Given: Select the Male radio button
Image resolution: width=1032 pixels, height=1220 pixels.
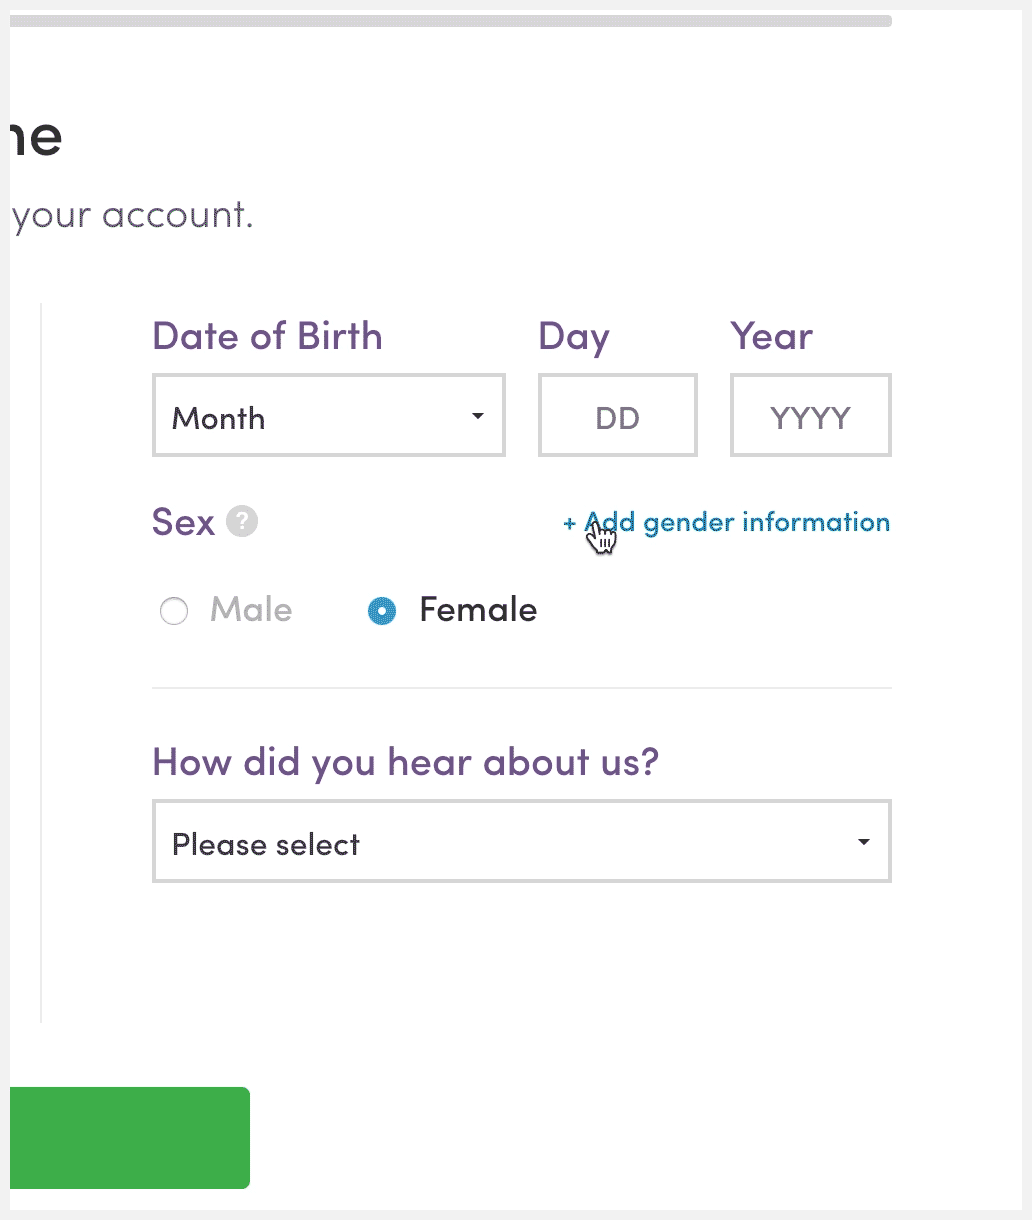Looking at the screenshot, I should (x=174, y=610).
